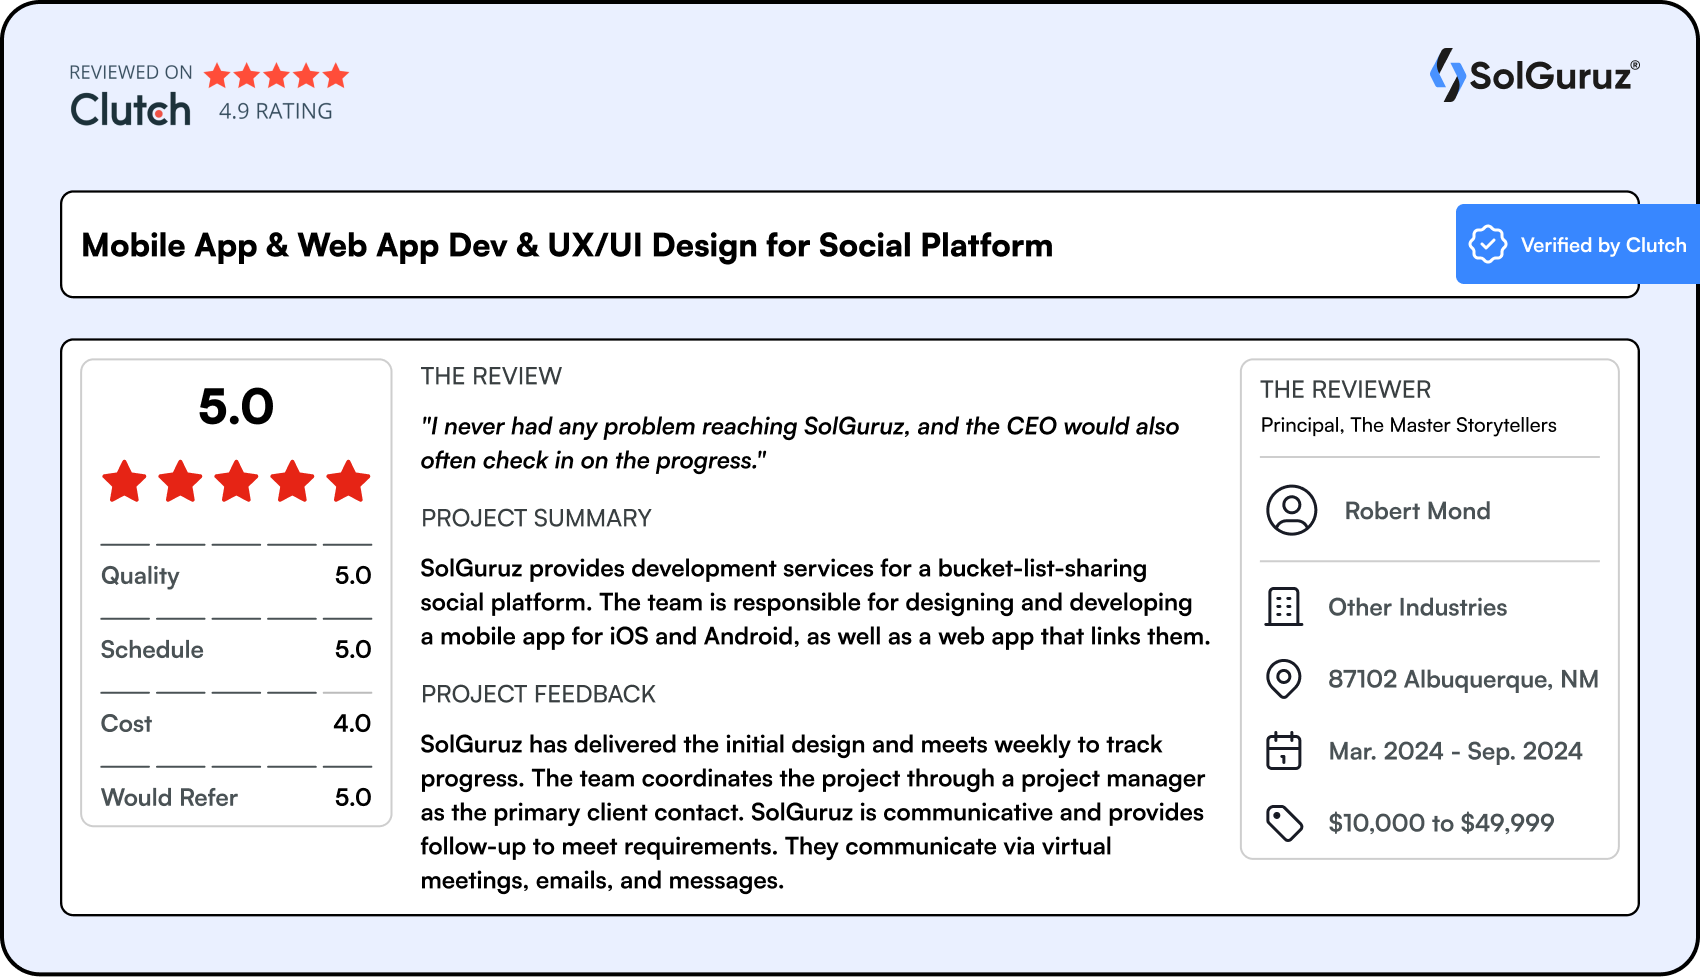Click the project title heading
This screenshot has width=1700, height=977.
point(567,245)
